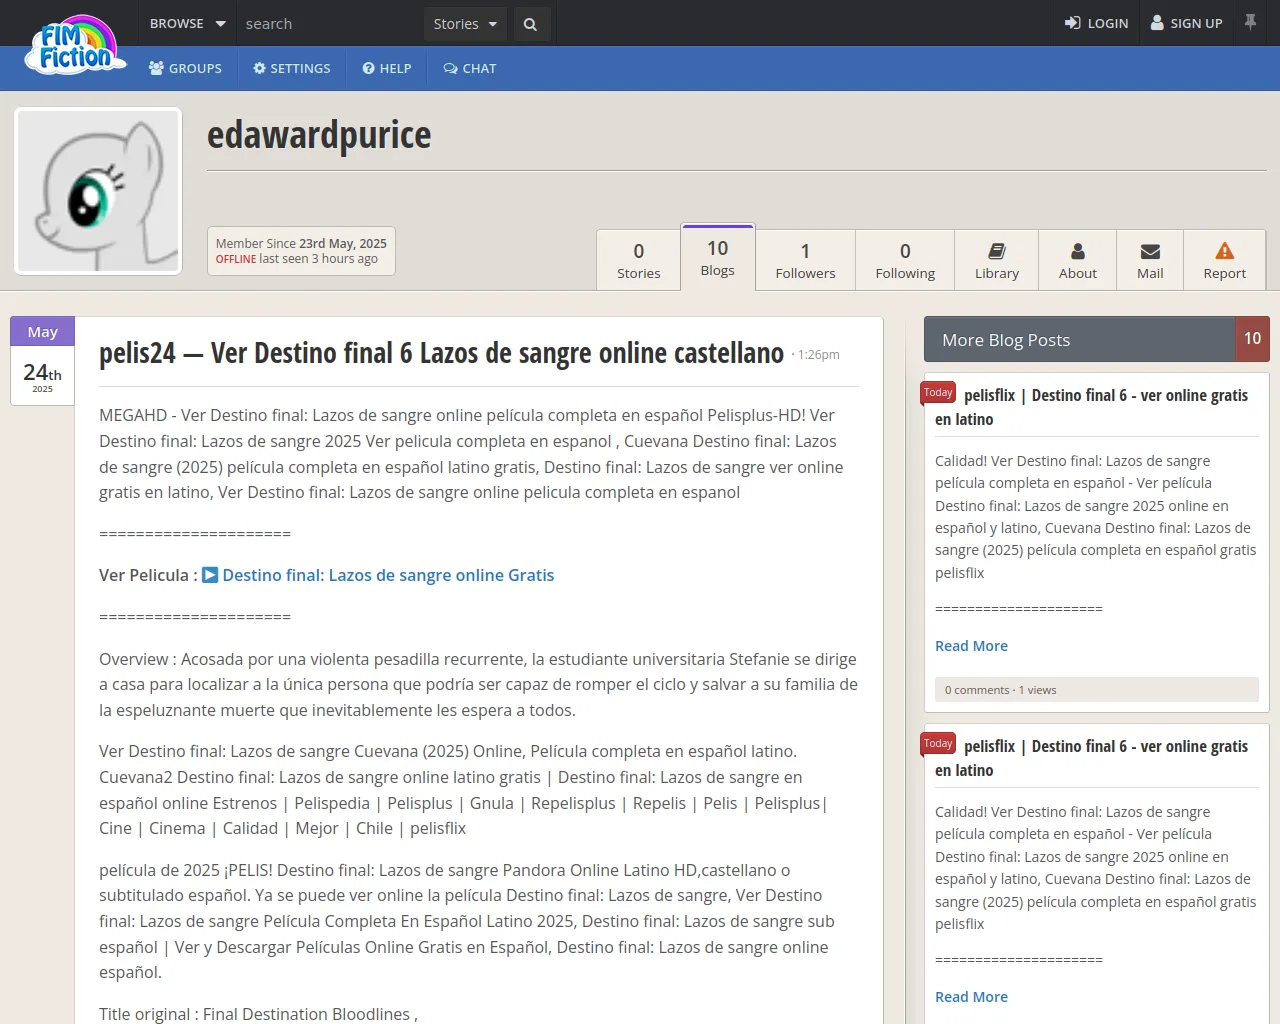
Task: Click the magnifying glass search button
Action: tap(530, 23)
